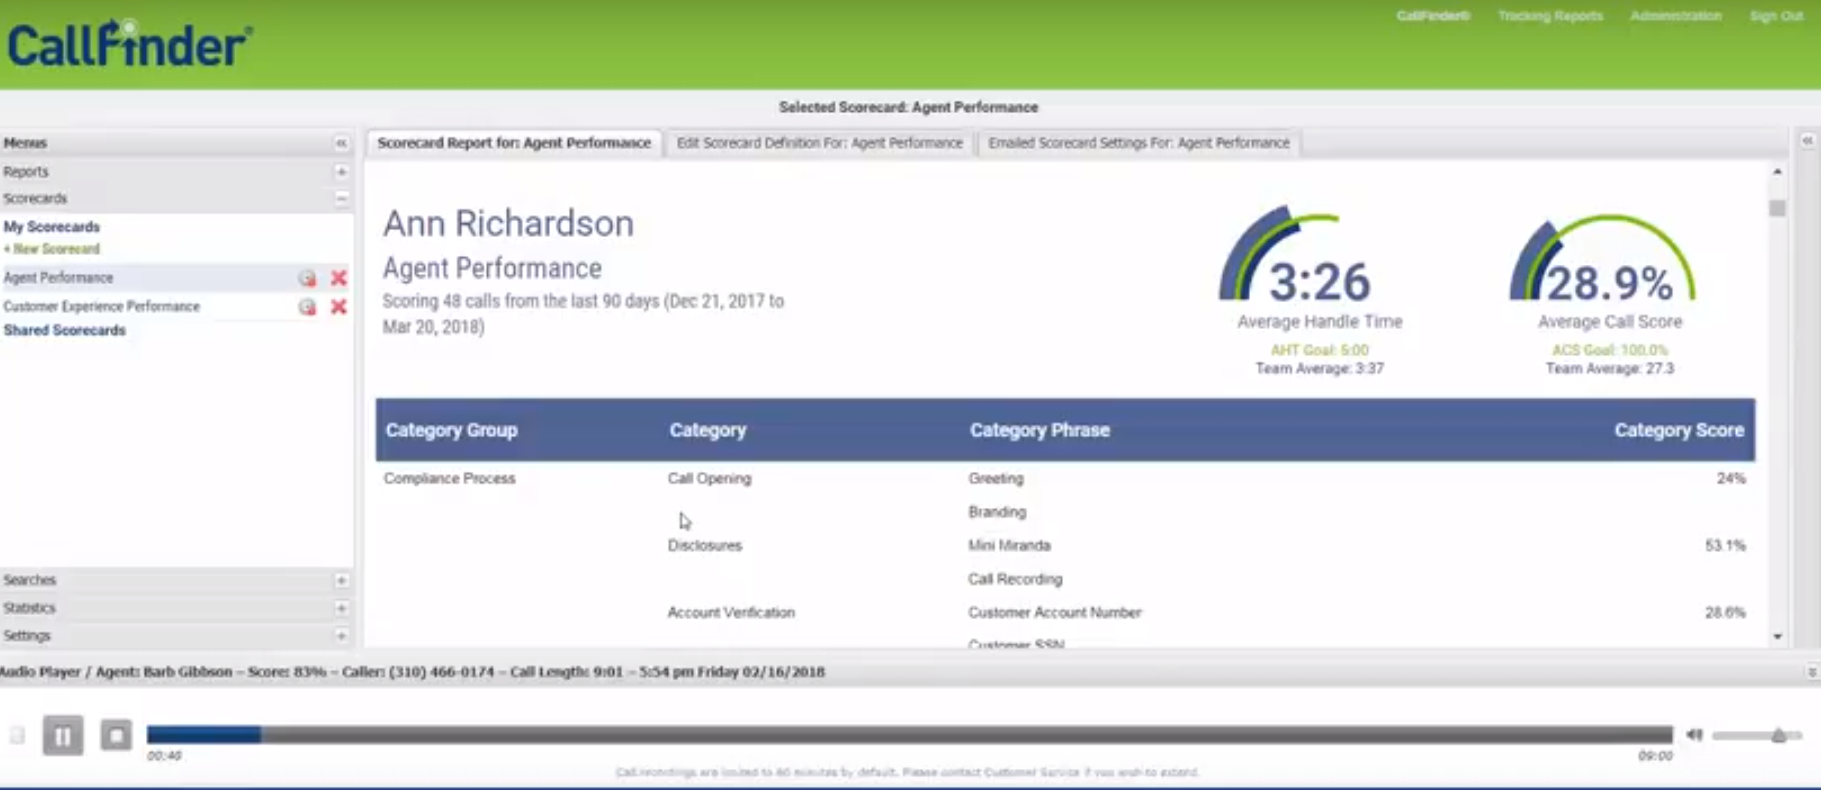Click the Average Call Score gauge
The height and width of the screenshot is (790, 1821).
click(x=1603, y=258)
